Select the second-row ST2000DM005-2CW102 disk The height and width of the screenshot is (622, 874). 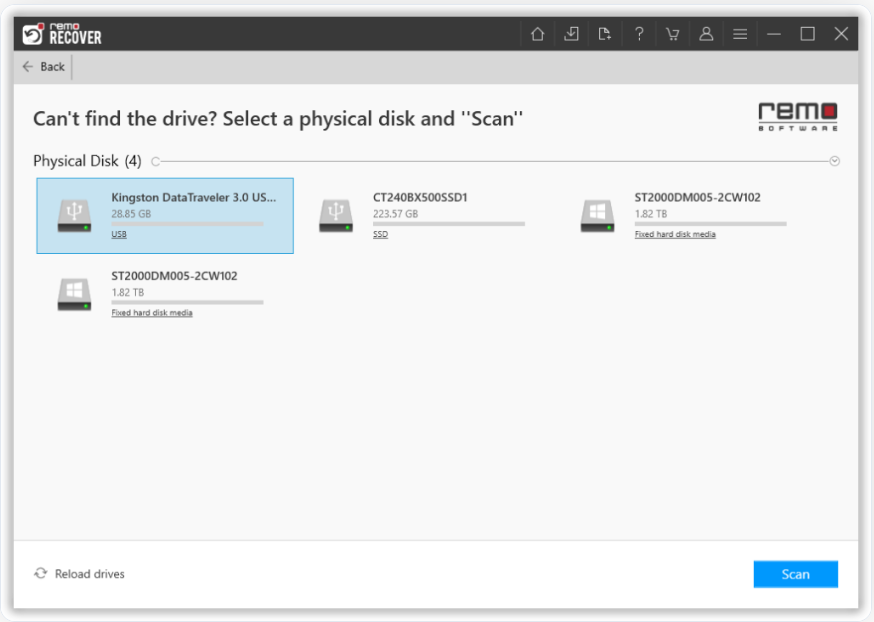(x=165, y=293)
